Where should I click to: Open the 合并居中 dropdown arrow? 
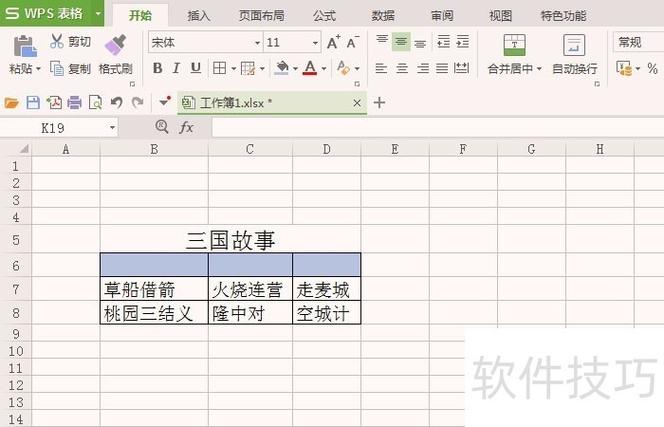(539, 69)
